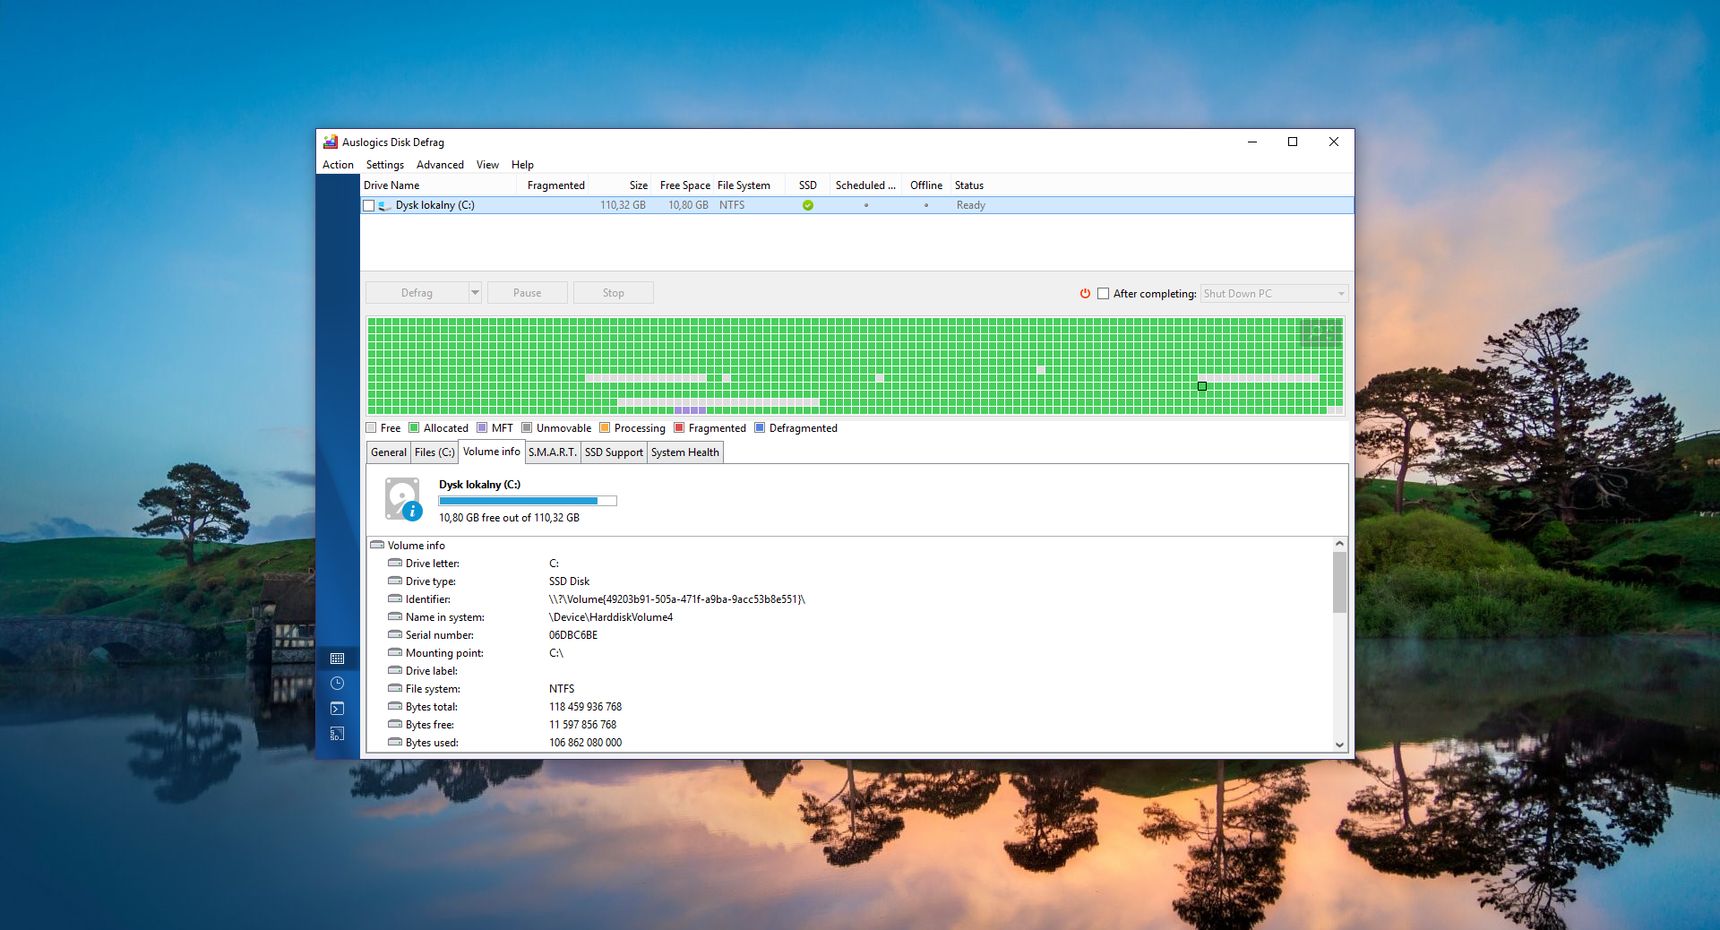Click the identifier value starting \\?\Volume

(x=677, y=599)
